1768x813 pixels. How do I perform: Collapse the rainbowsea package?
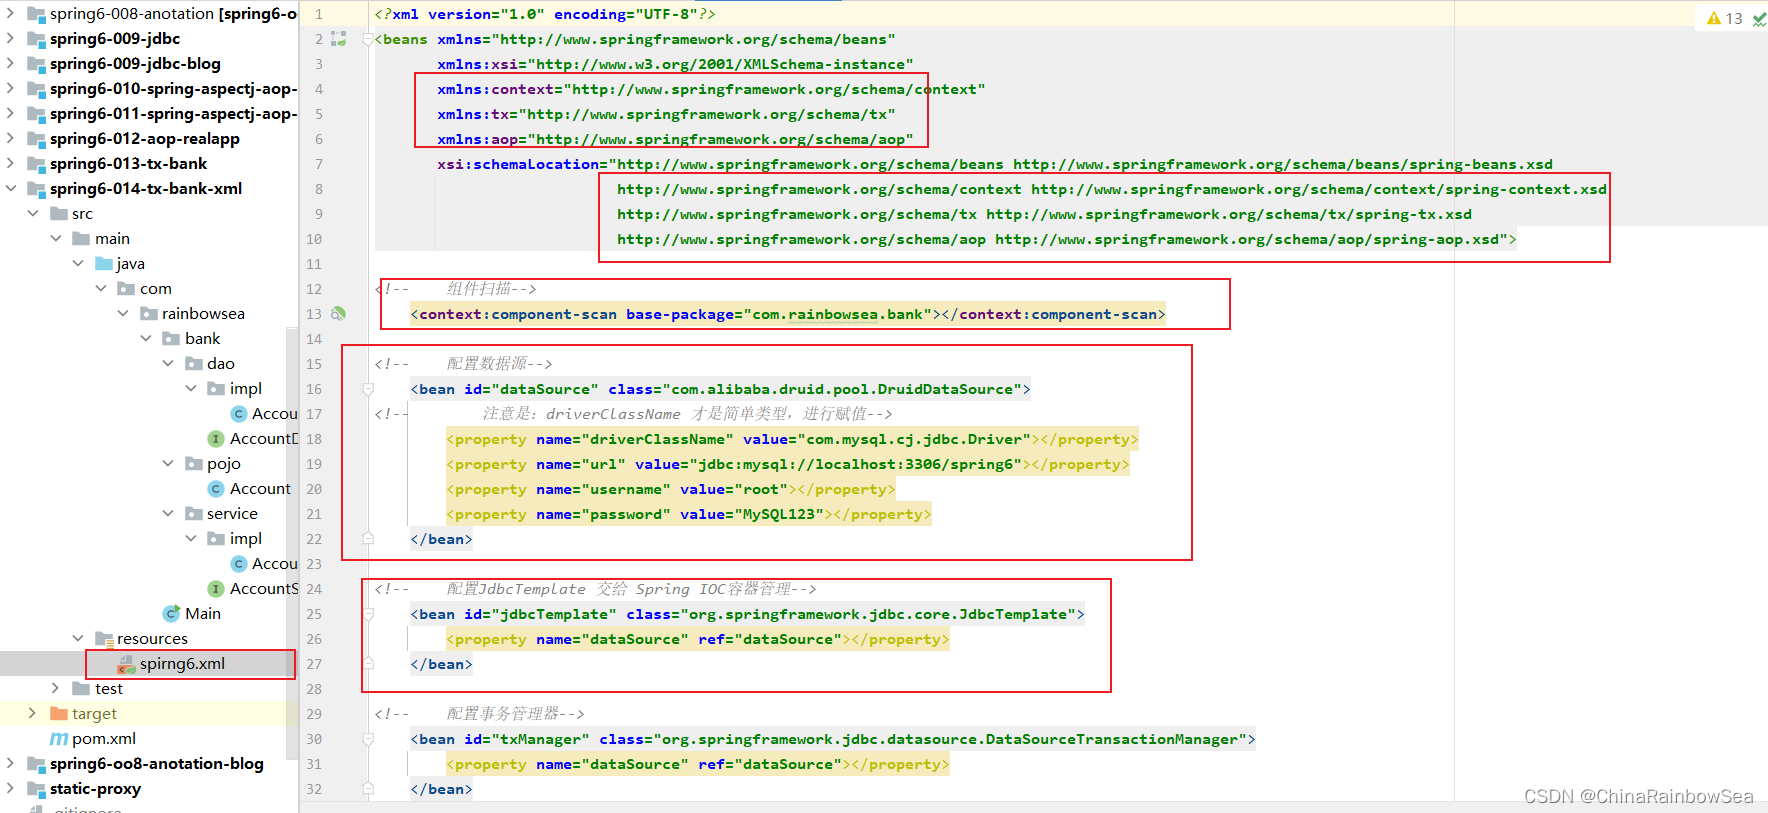(x=123, y=314)
